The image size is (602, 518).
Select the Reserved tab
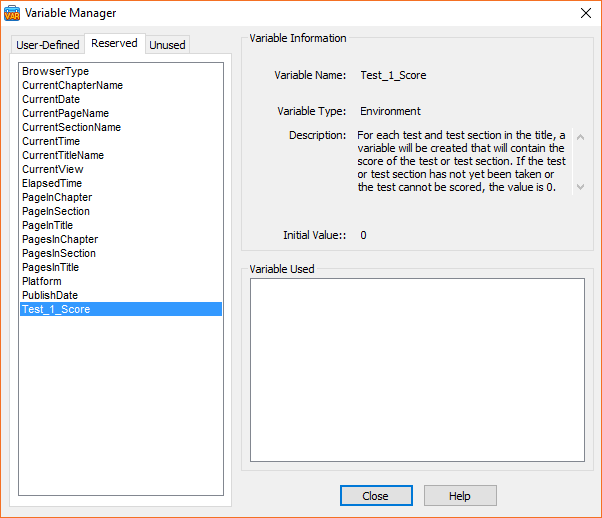tap(114, 43)
